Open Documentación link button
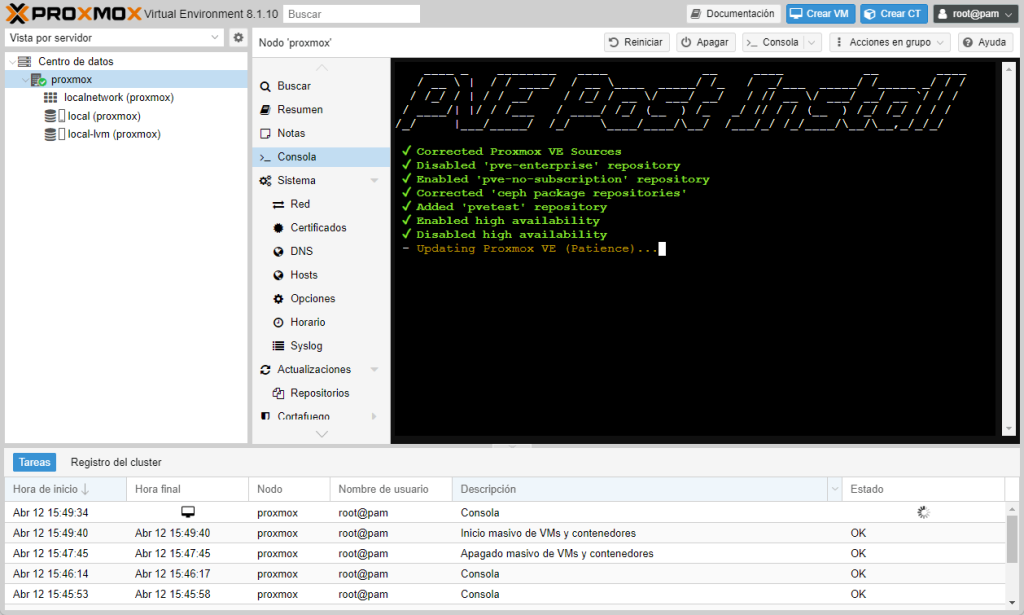Image resolution: width=1024 pixels, height=615 pixels. (x=733, y=14)
